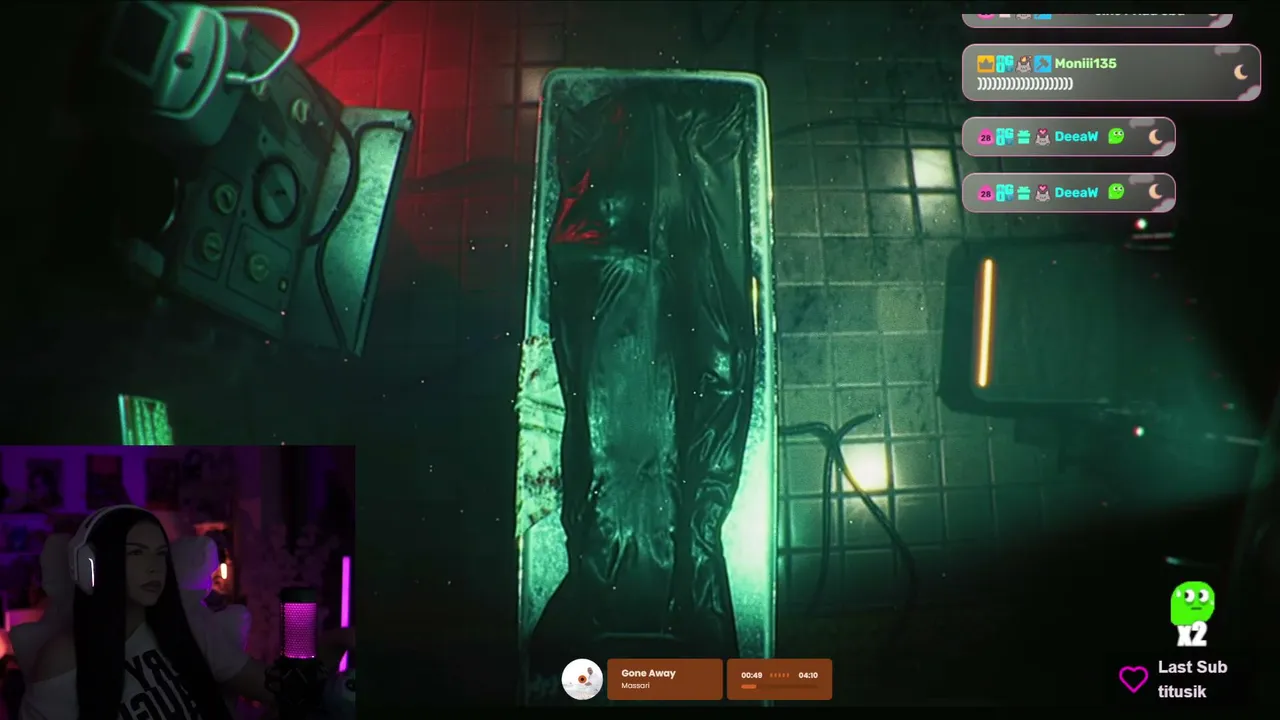Click the moon icon on the lower DeeaW message
Image resolution: width=1280 pixels, height=720 pixels.
click(1156, 193)
